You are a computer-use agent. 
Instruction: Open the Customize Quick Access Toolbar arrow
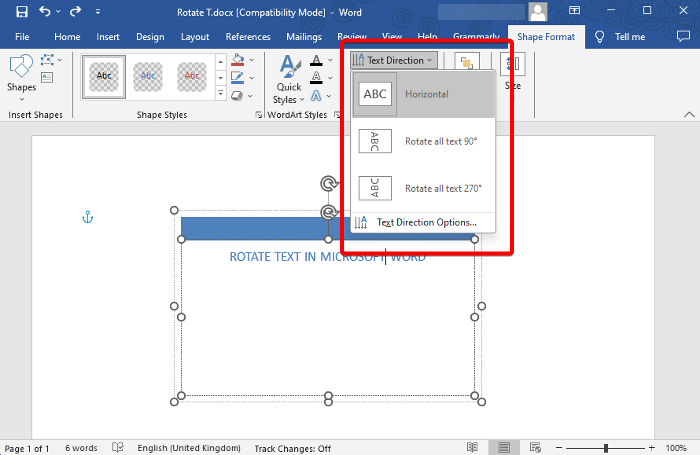coord(98,12)
